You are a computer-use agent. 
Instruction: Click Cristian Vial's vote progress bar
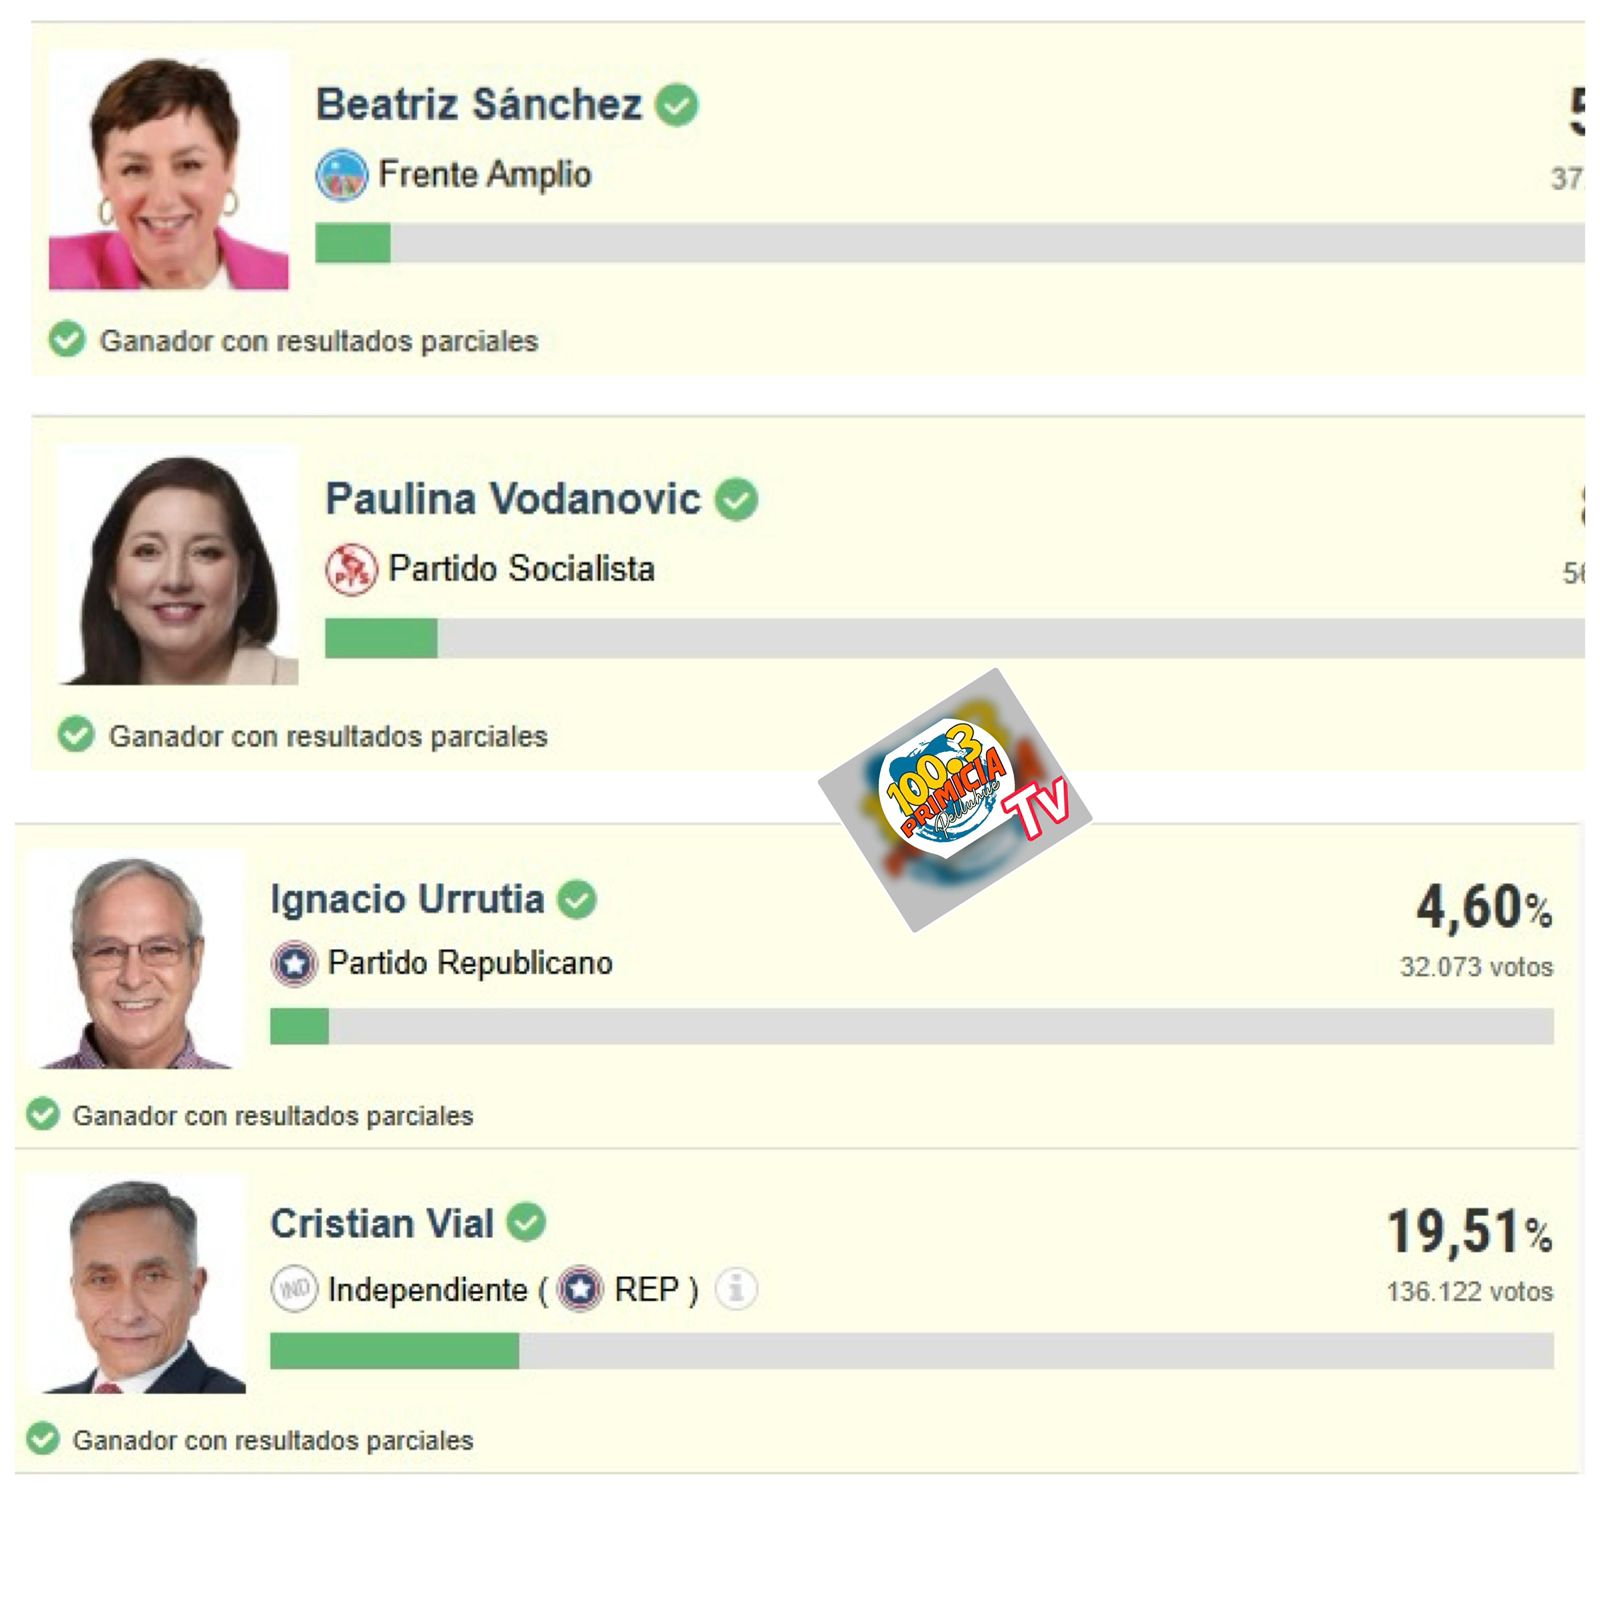coord(911,1351)
